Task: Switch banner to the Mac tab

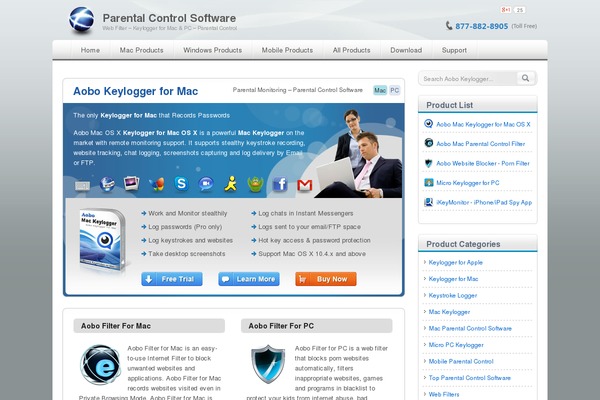Action: [x=380, y=90]
